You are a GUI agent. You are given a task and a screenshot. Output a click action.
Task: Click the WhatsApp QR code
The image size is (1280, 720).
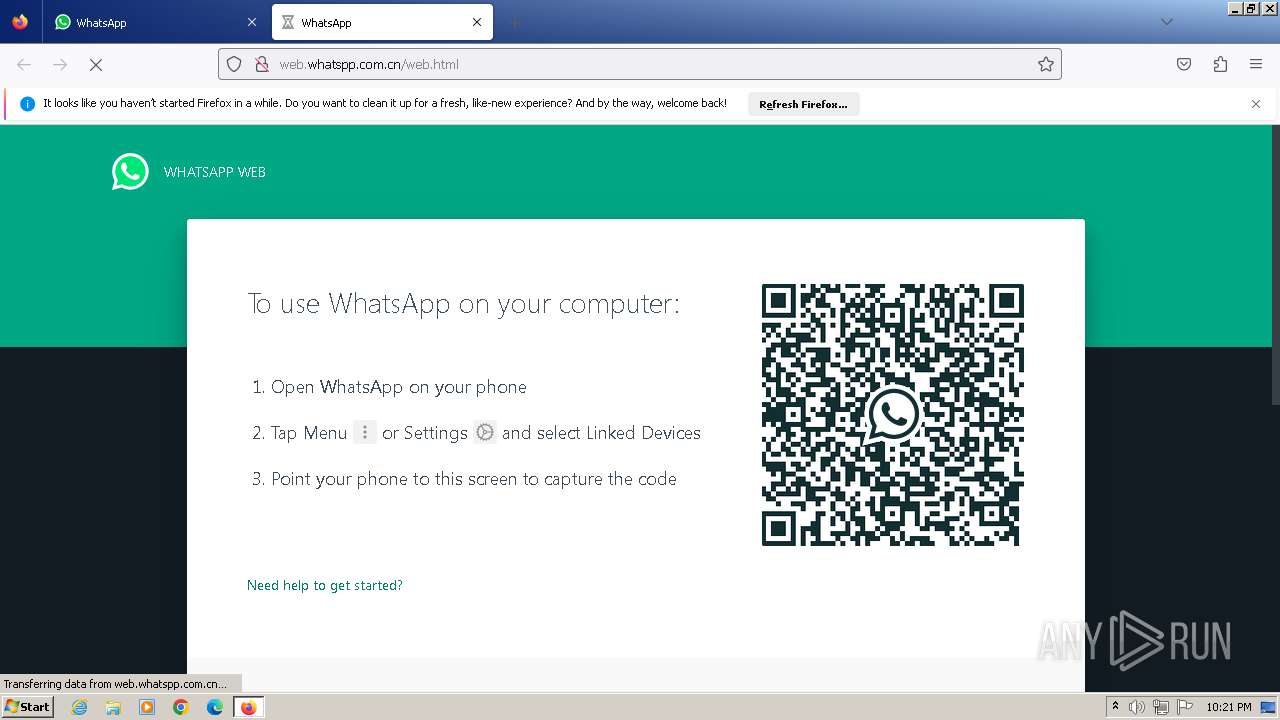892,414
